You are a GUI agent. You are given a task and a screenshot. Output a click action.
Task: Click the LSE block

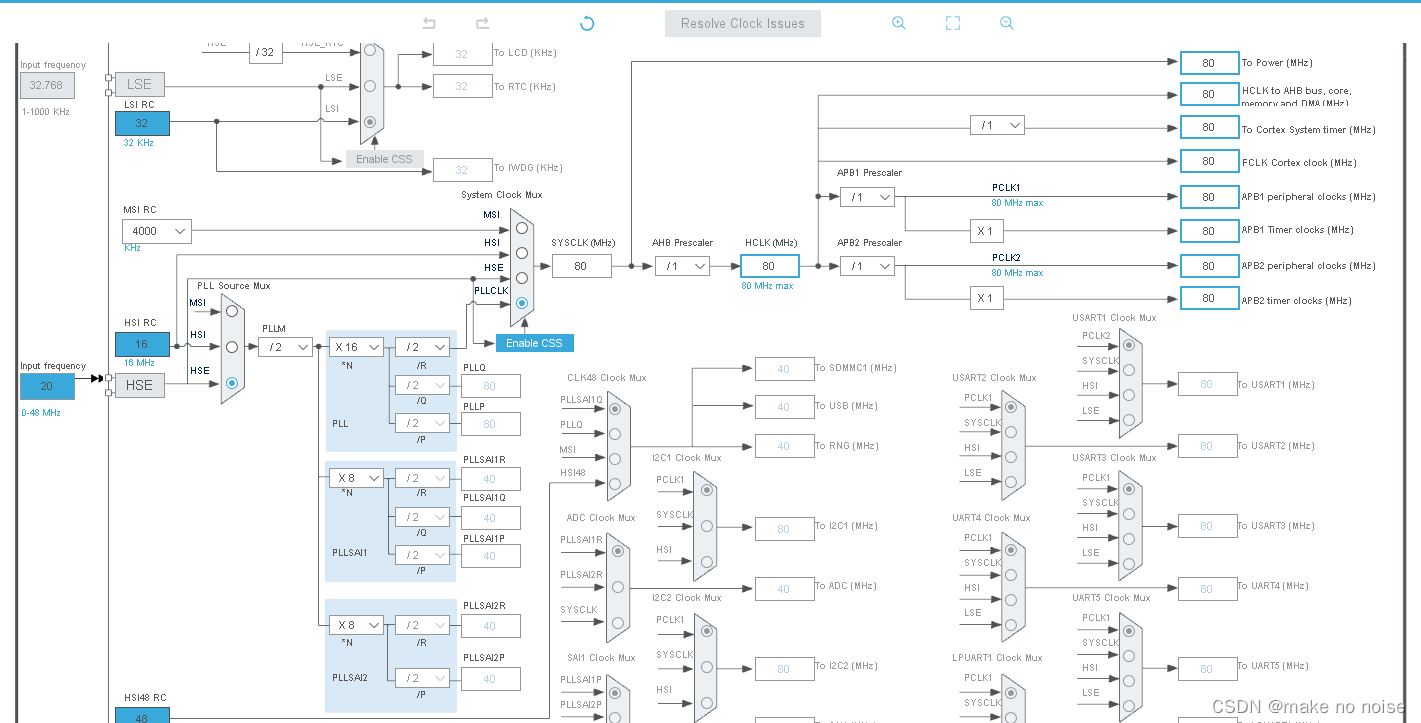coord(139,85)
